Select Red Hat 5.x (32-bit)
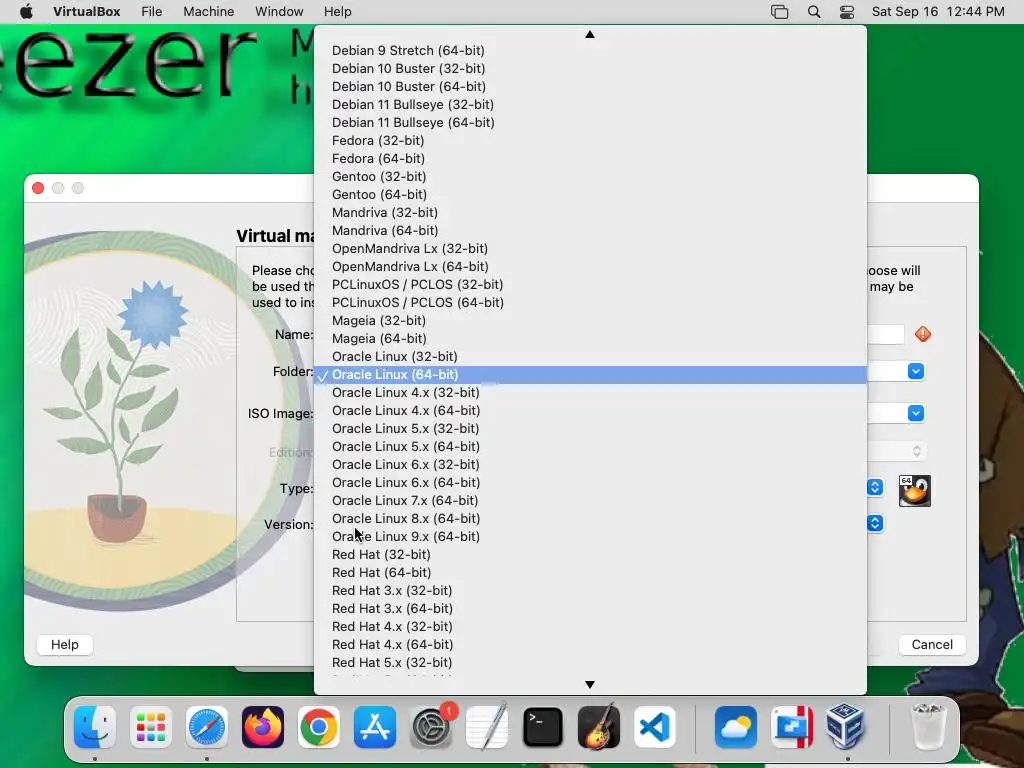Image resolution: width=1024 pixels, height=768 pixels. (x=590, y=663)
